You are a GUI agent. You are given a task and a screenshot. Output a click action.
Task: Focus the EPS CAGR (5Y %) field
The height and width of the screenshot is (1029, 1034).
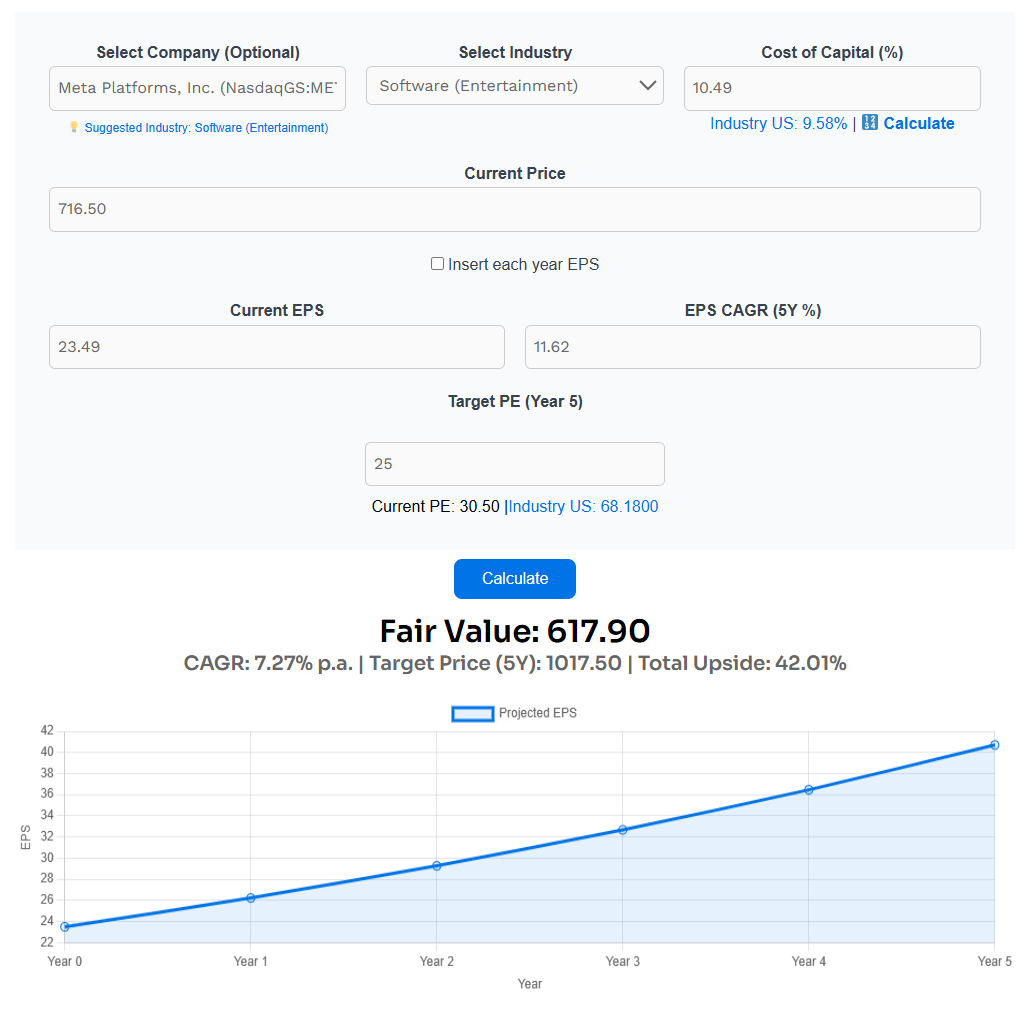(753, 347)
